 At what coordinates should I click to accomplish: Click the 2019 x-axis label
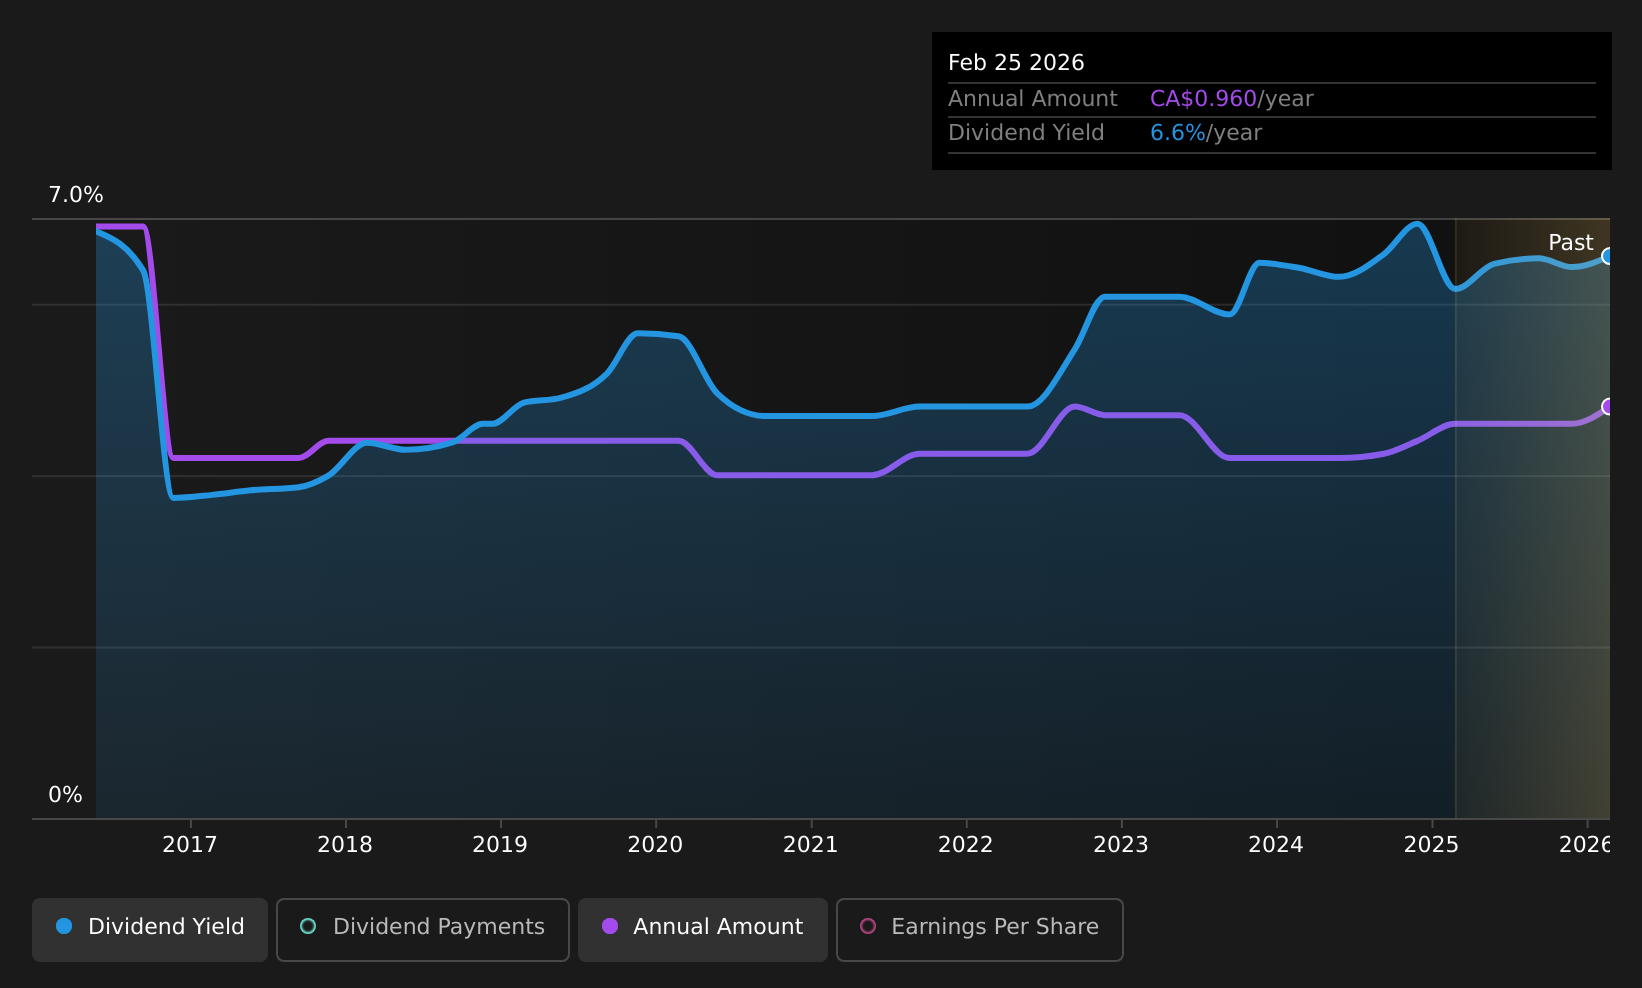tap(500, 845)
